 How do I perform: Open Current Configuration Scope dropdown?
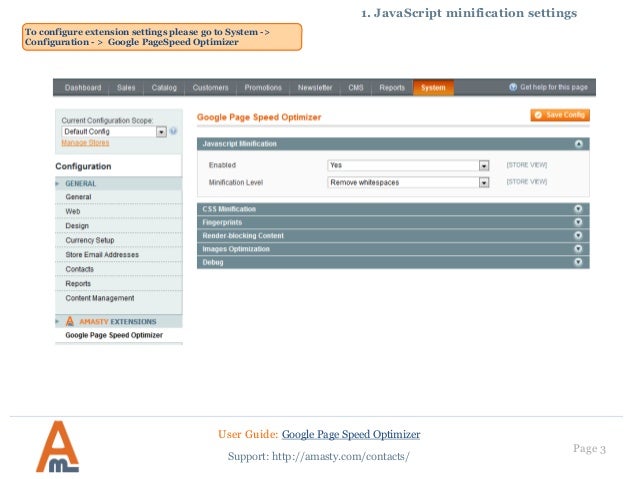[114, 131]
